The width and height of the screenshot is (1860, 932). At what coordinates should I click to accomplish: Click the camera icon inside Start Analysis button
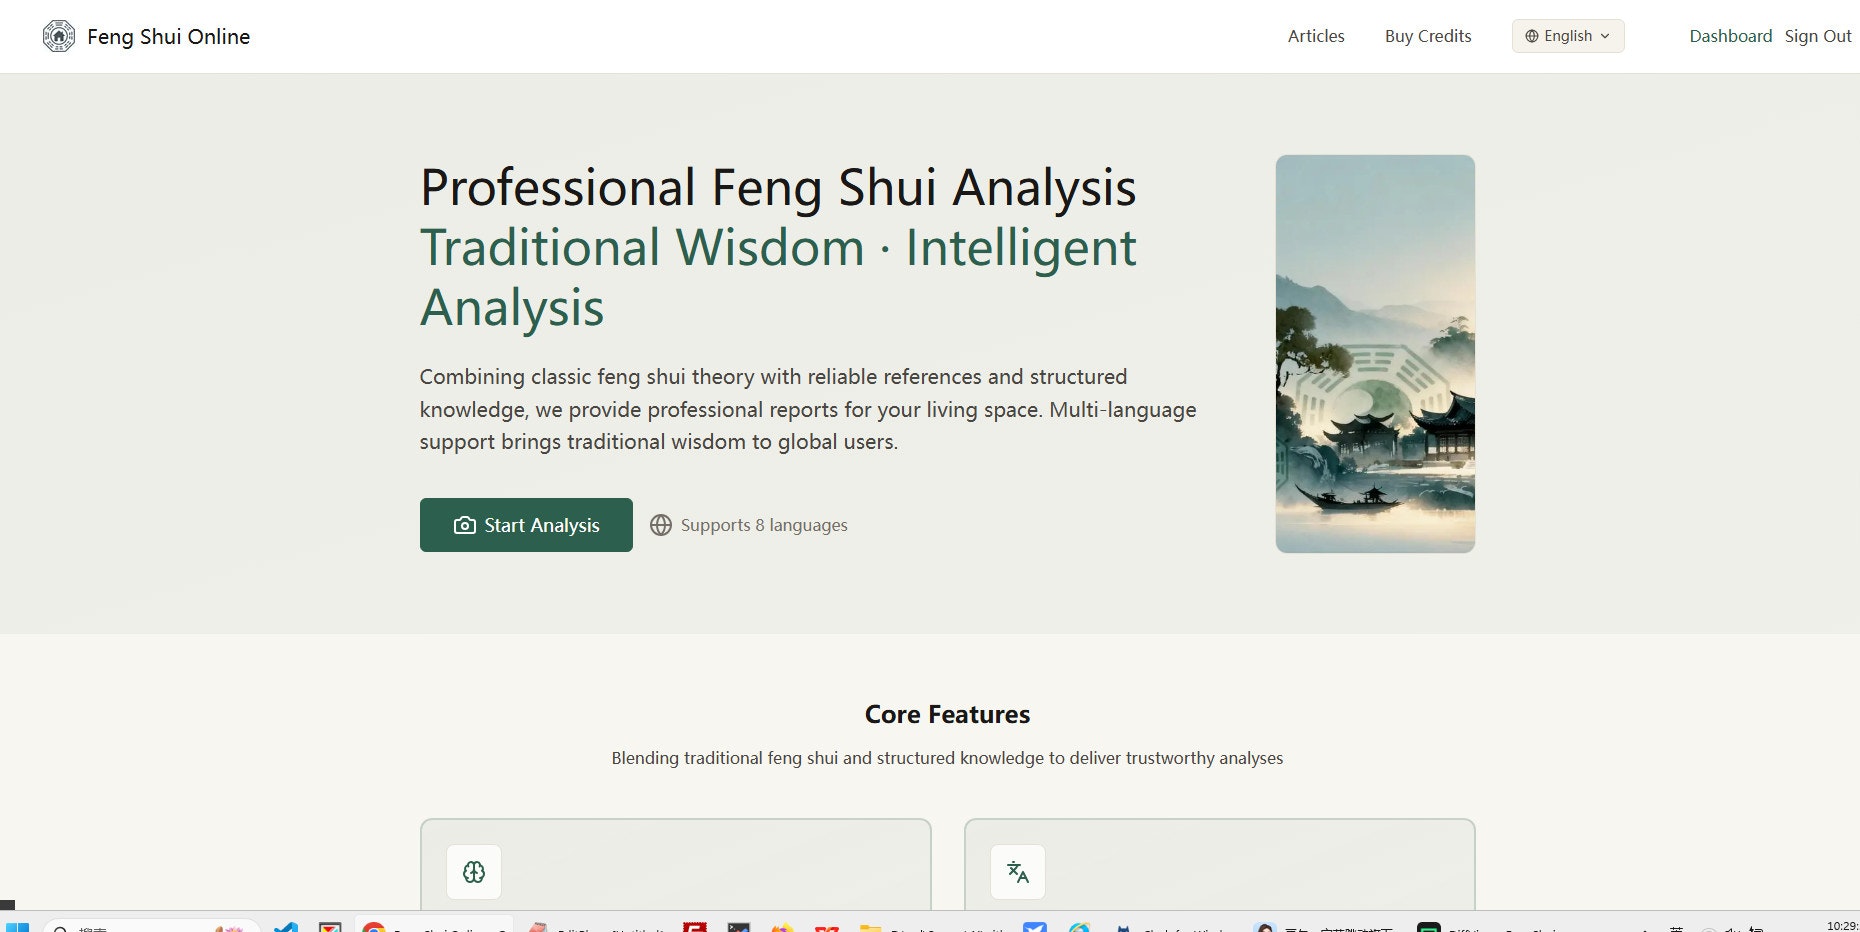(x=463, y=525)
